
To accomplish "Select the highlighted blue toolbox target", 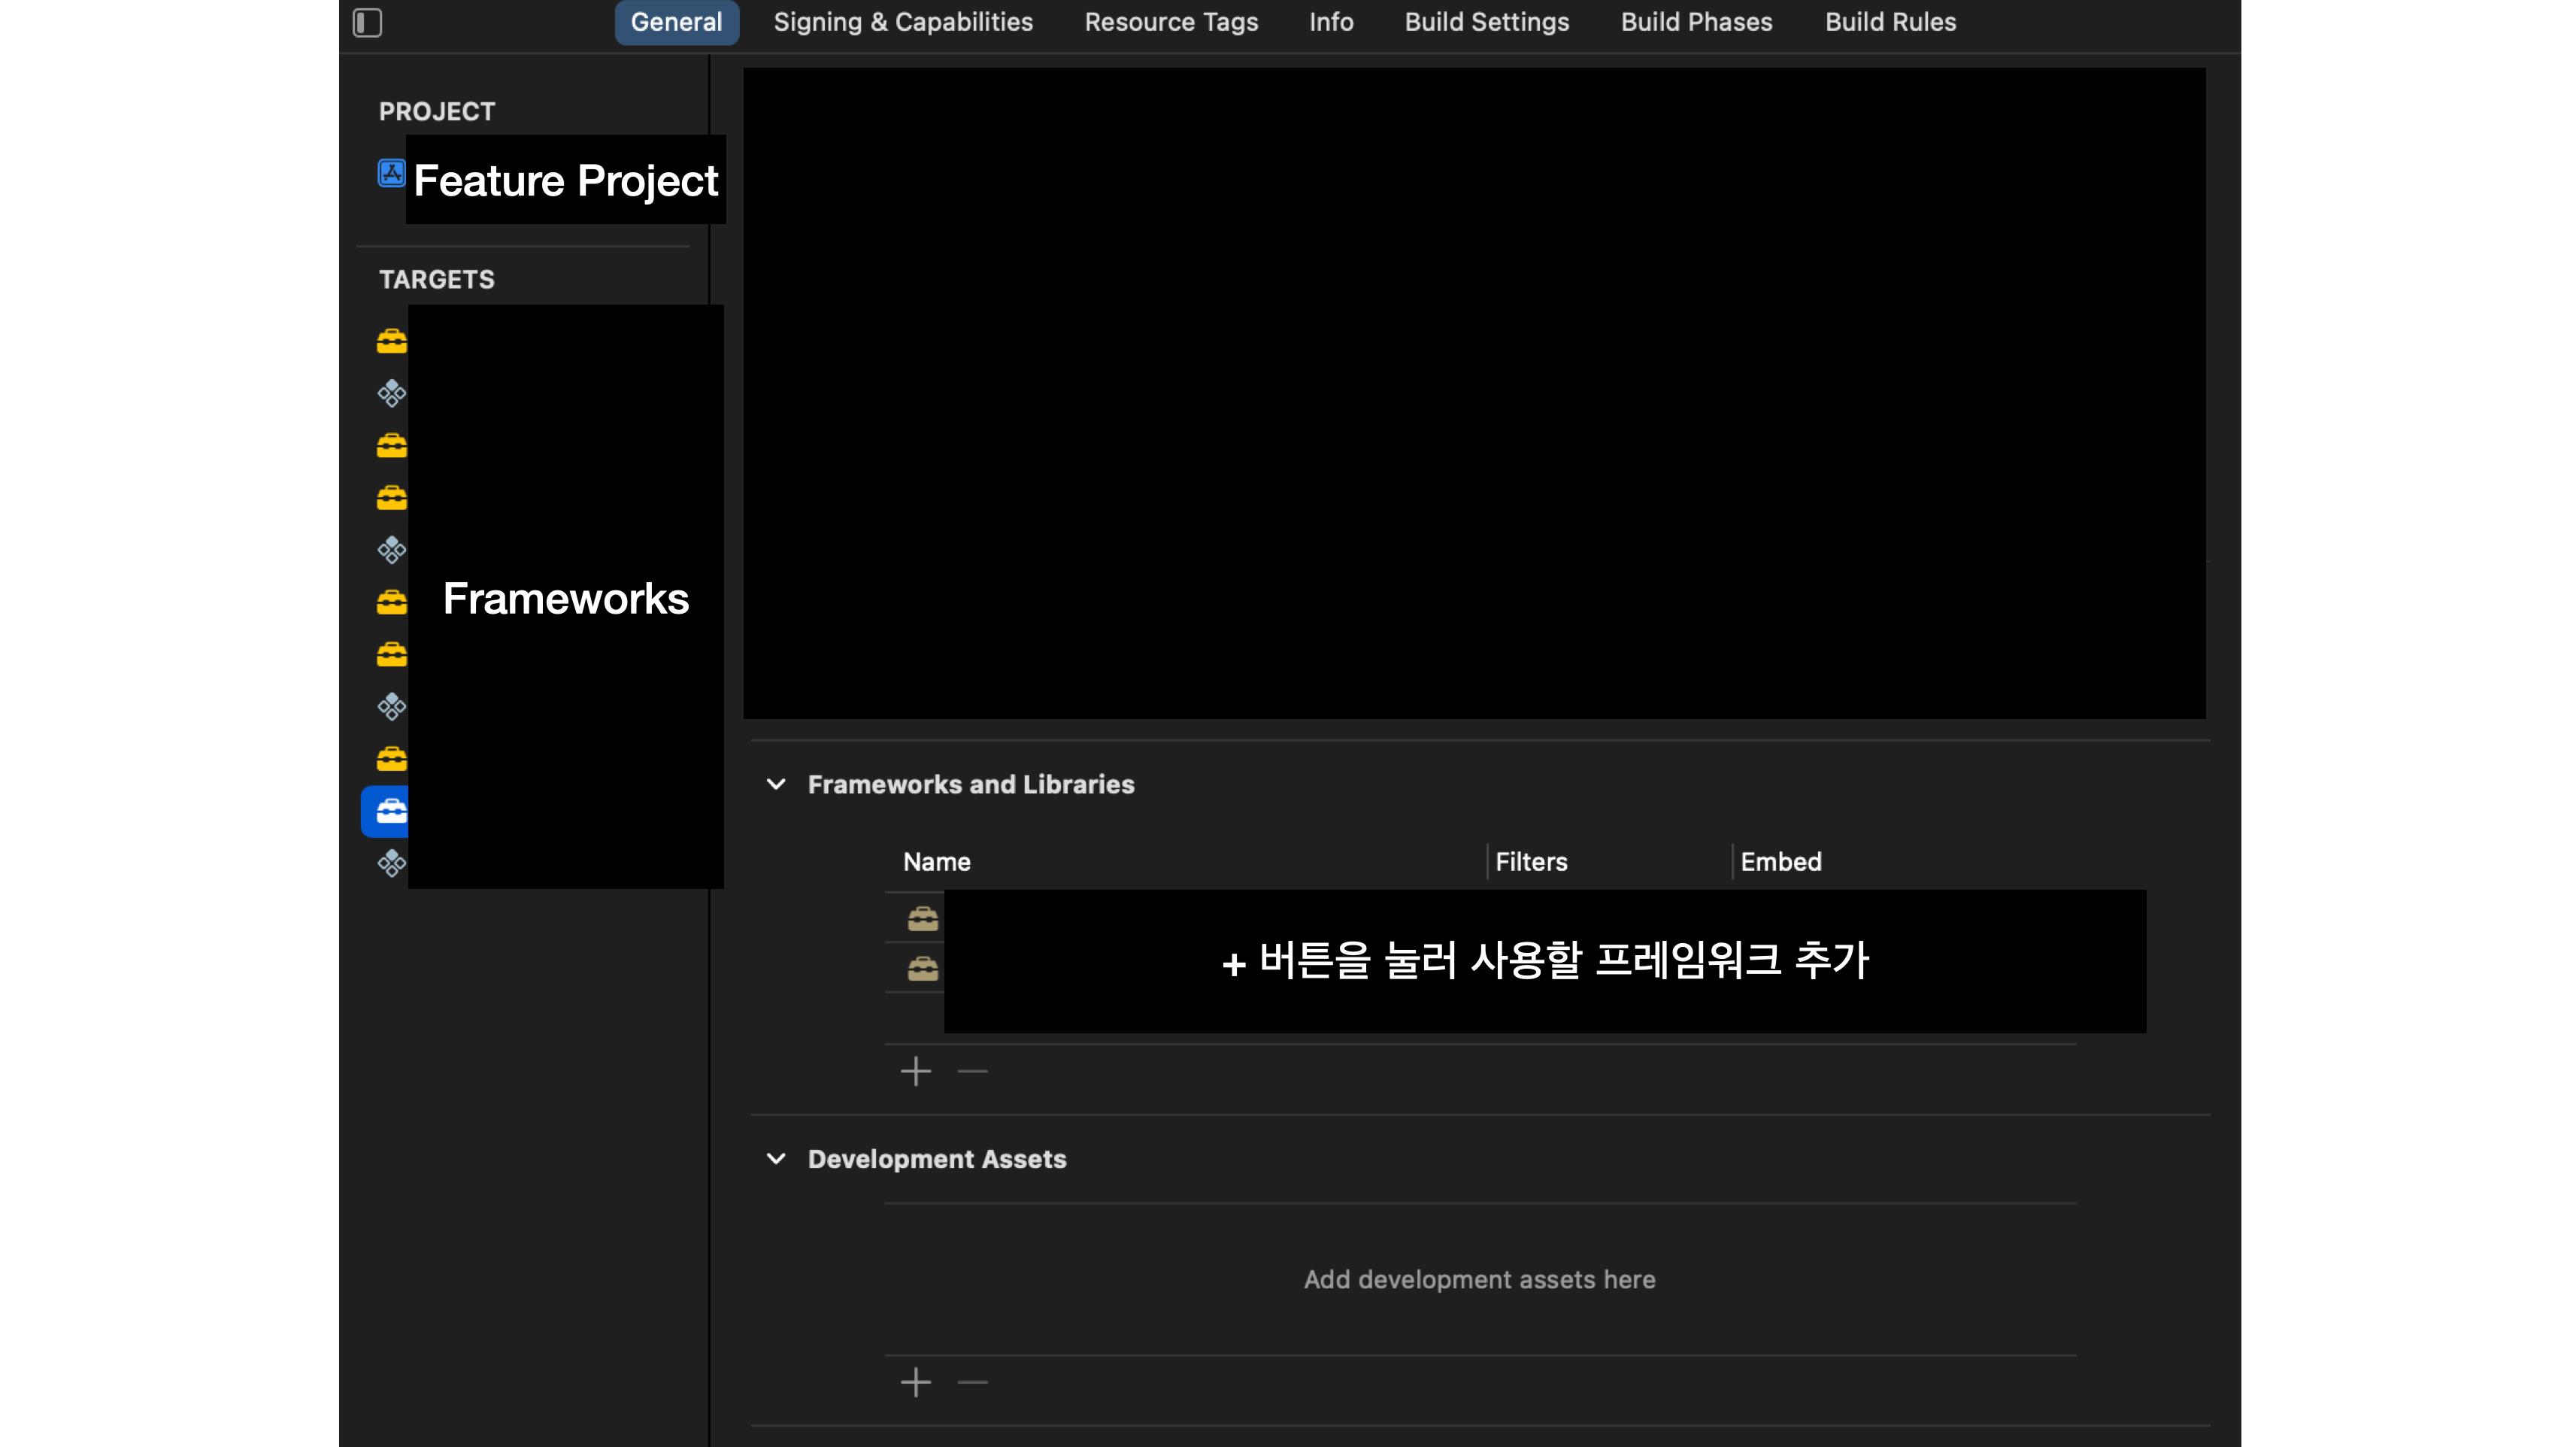I will coord(391,811).
